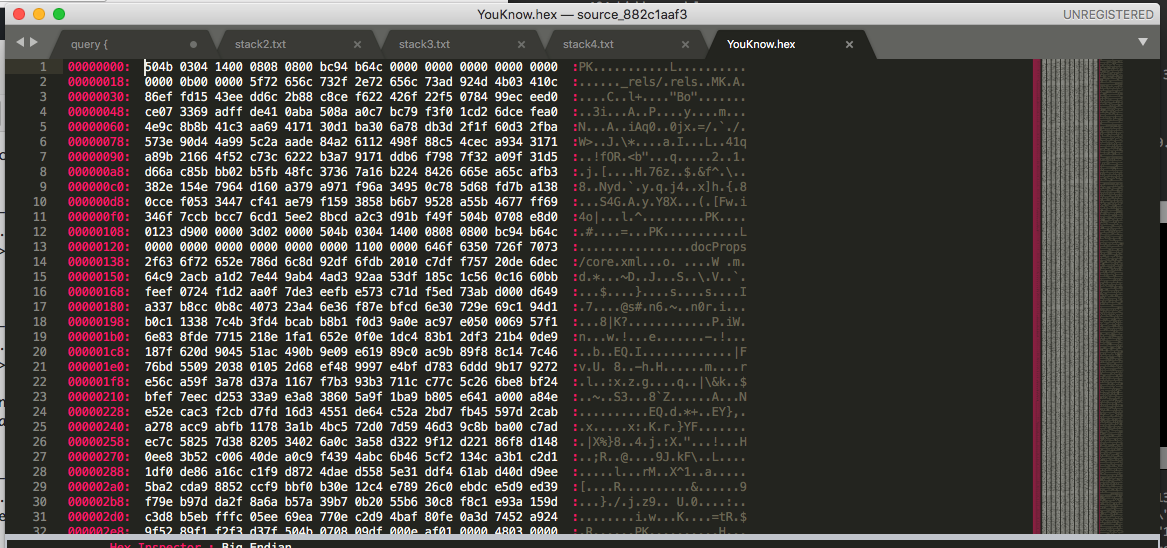
Task: Click the previous tab arrow
Action: (x=20, y=43)
